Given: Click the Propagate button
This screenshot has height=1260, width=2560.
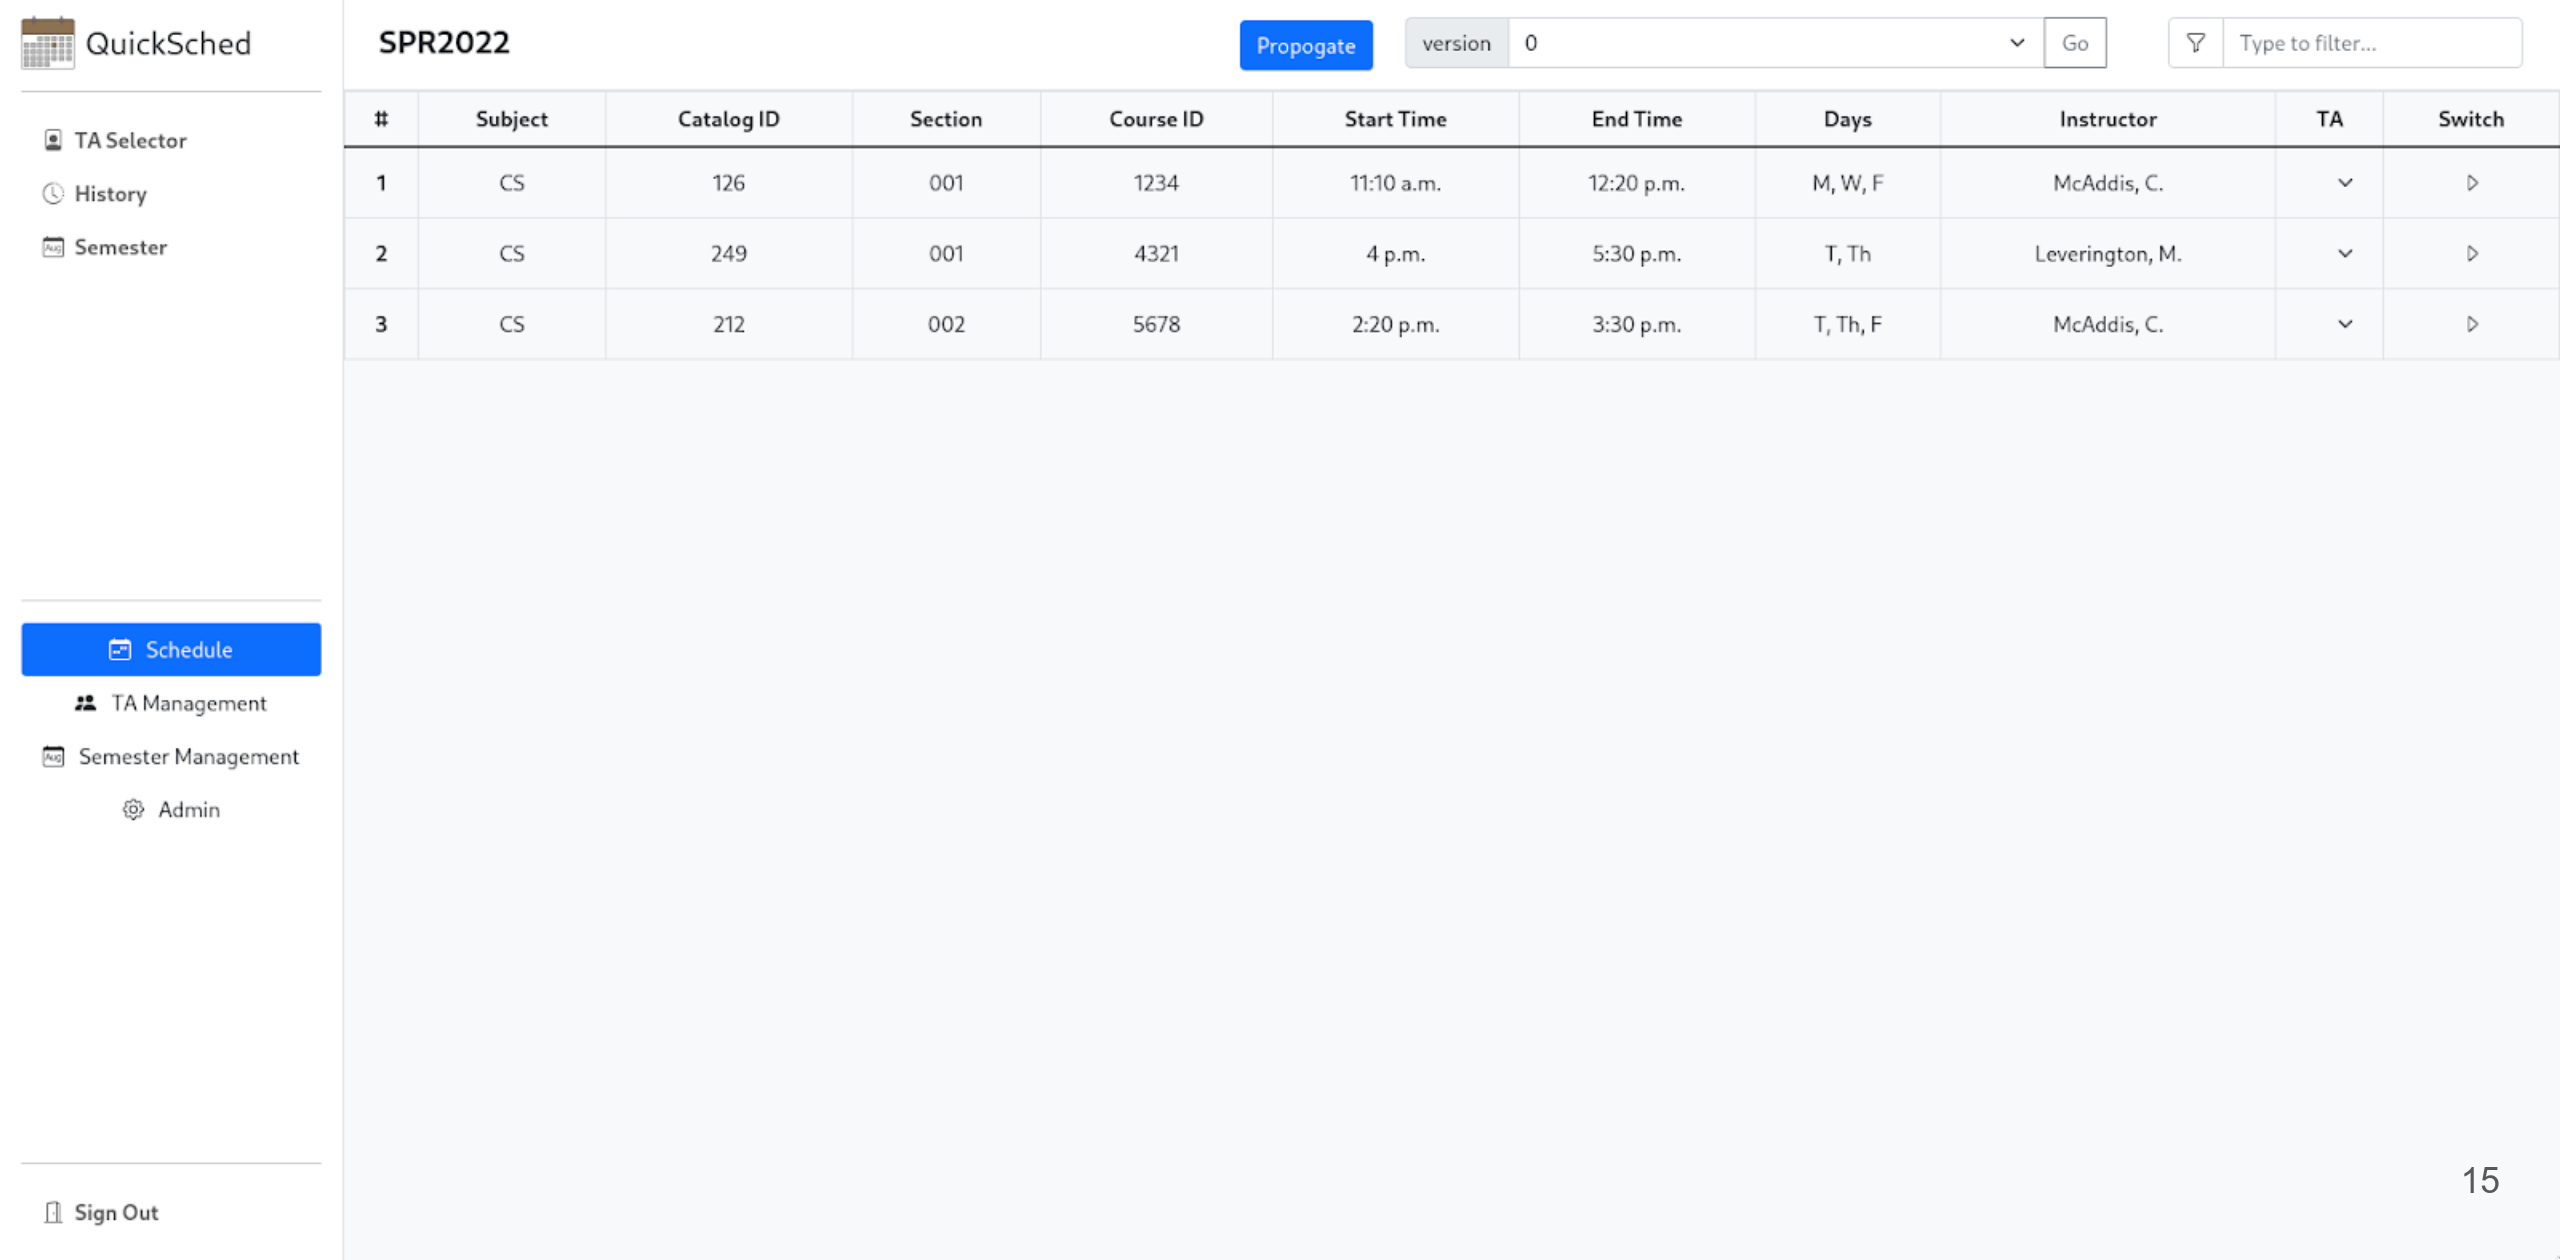Looking at the screenshot, I should pyautogui.click(x=1306, y=44).
